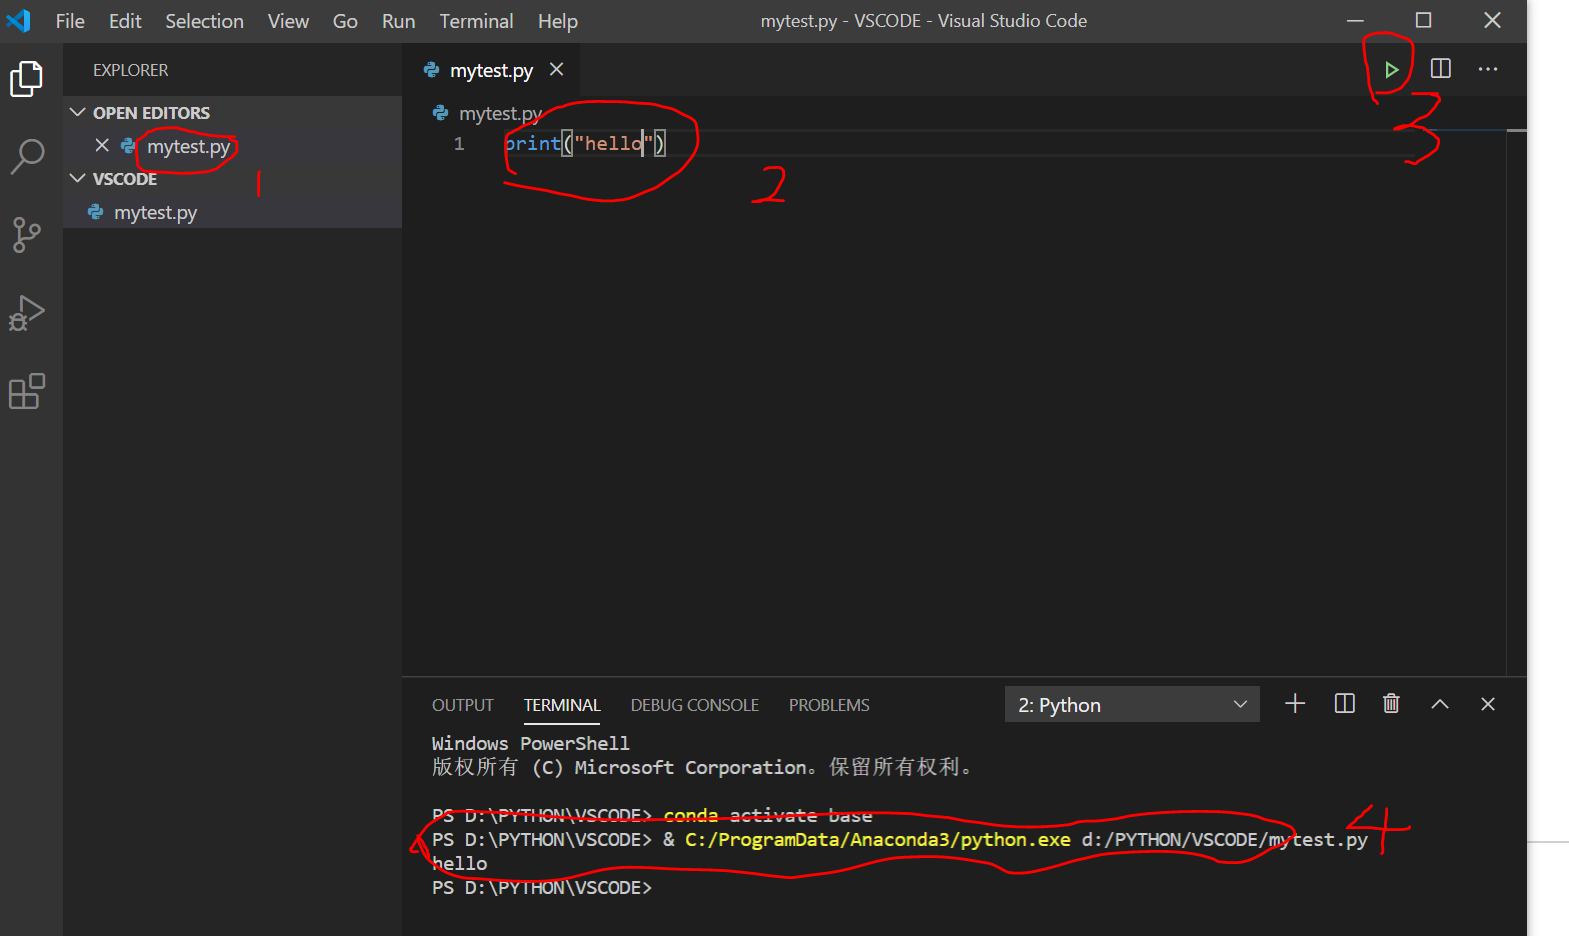Switch to the PROBLEMS panel tab
Image resolution: width=1569 pixels, height=936 pixels.
(x=829, y=705)
